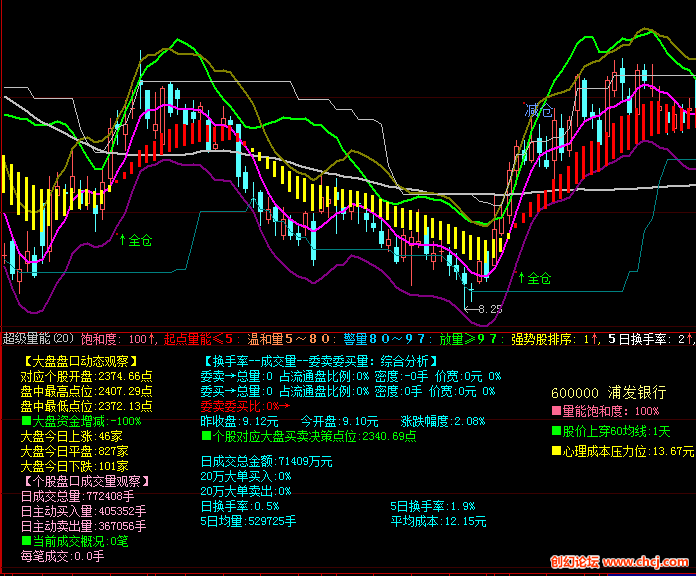Click the green square beside 个股对应大盘买卖决策点位
The image size is (696, 576).
pos(206,436)
